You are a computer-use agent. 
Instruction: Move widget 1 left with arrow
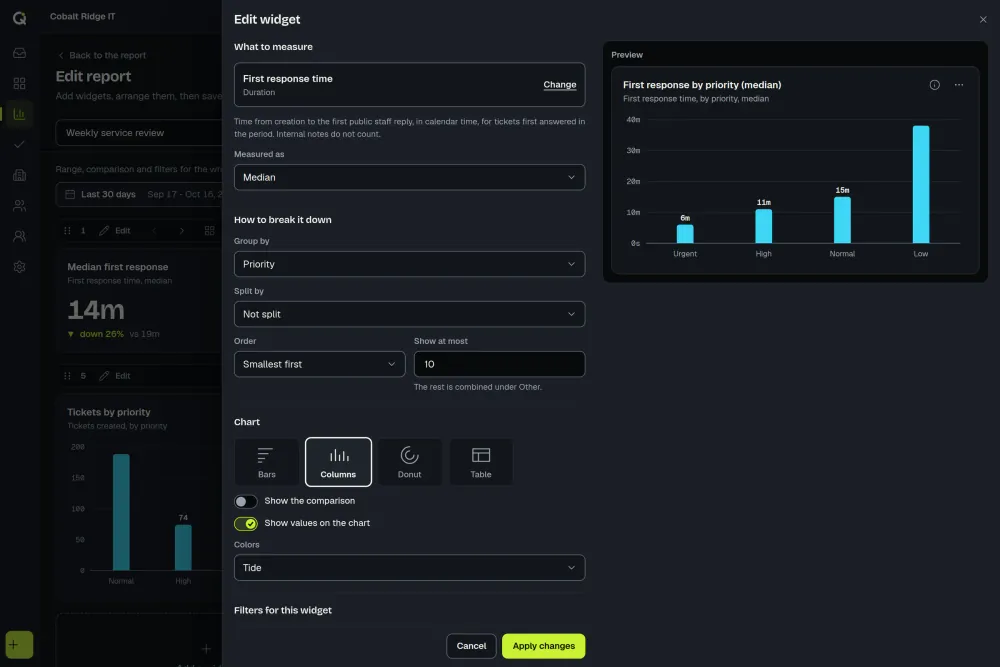click(154, 231)
